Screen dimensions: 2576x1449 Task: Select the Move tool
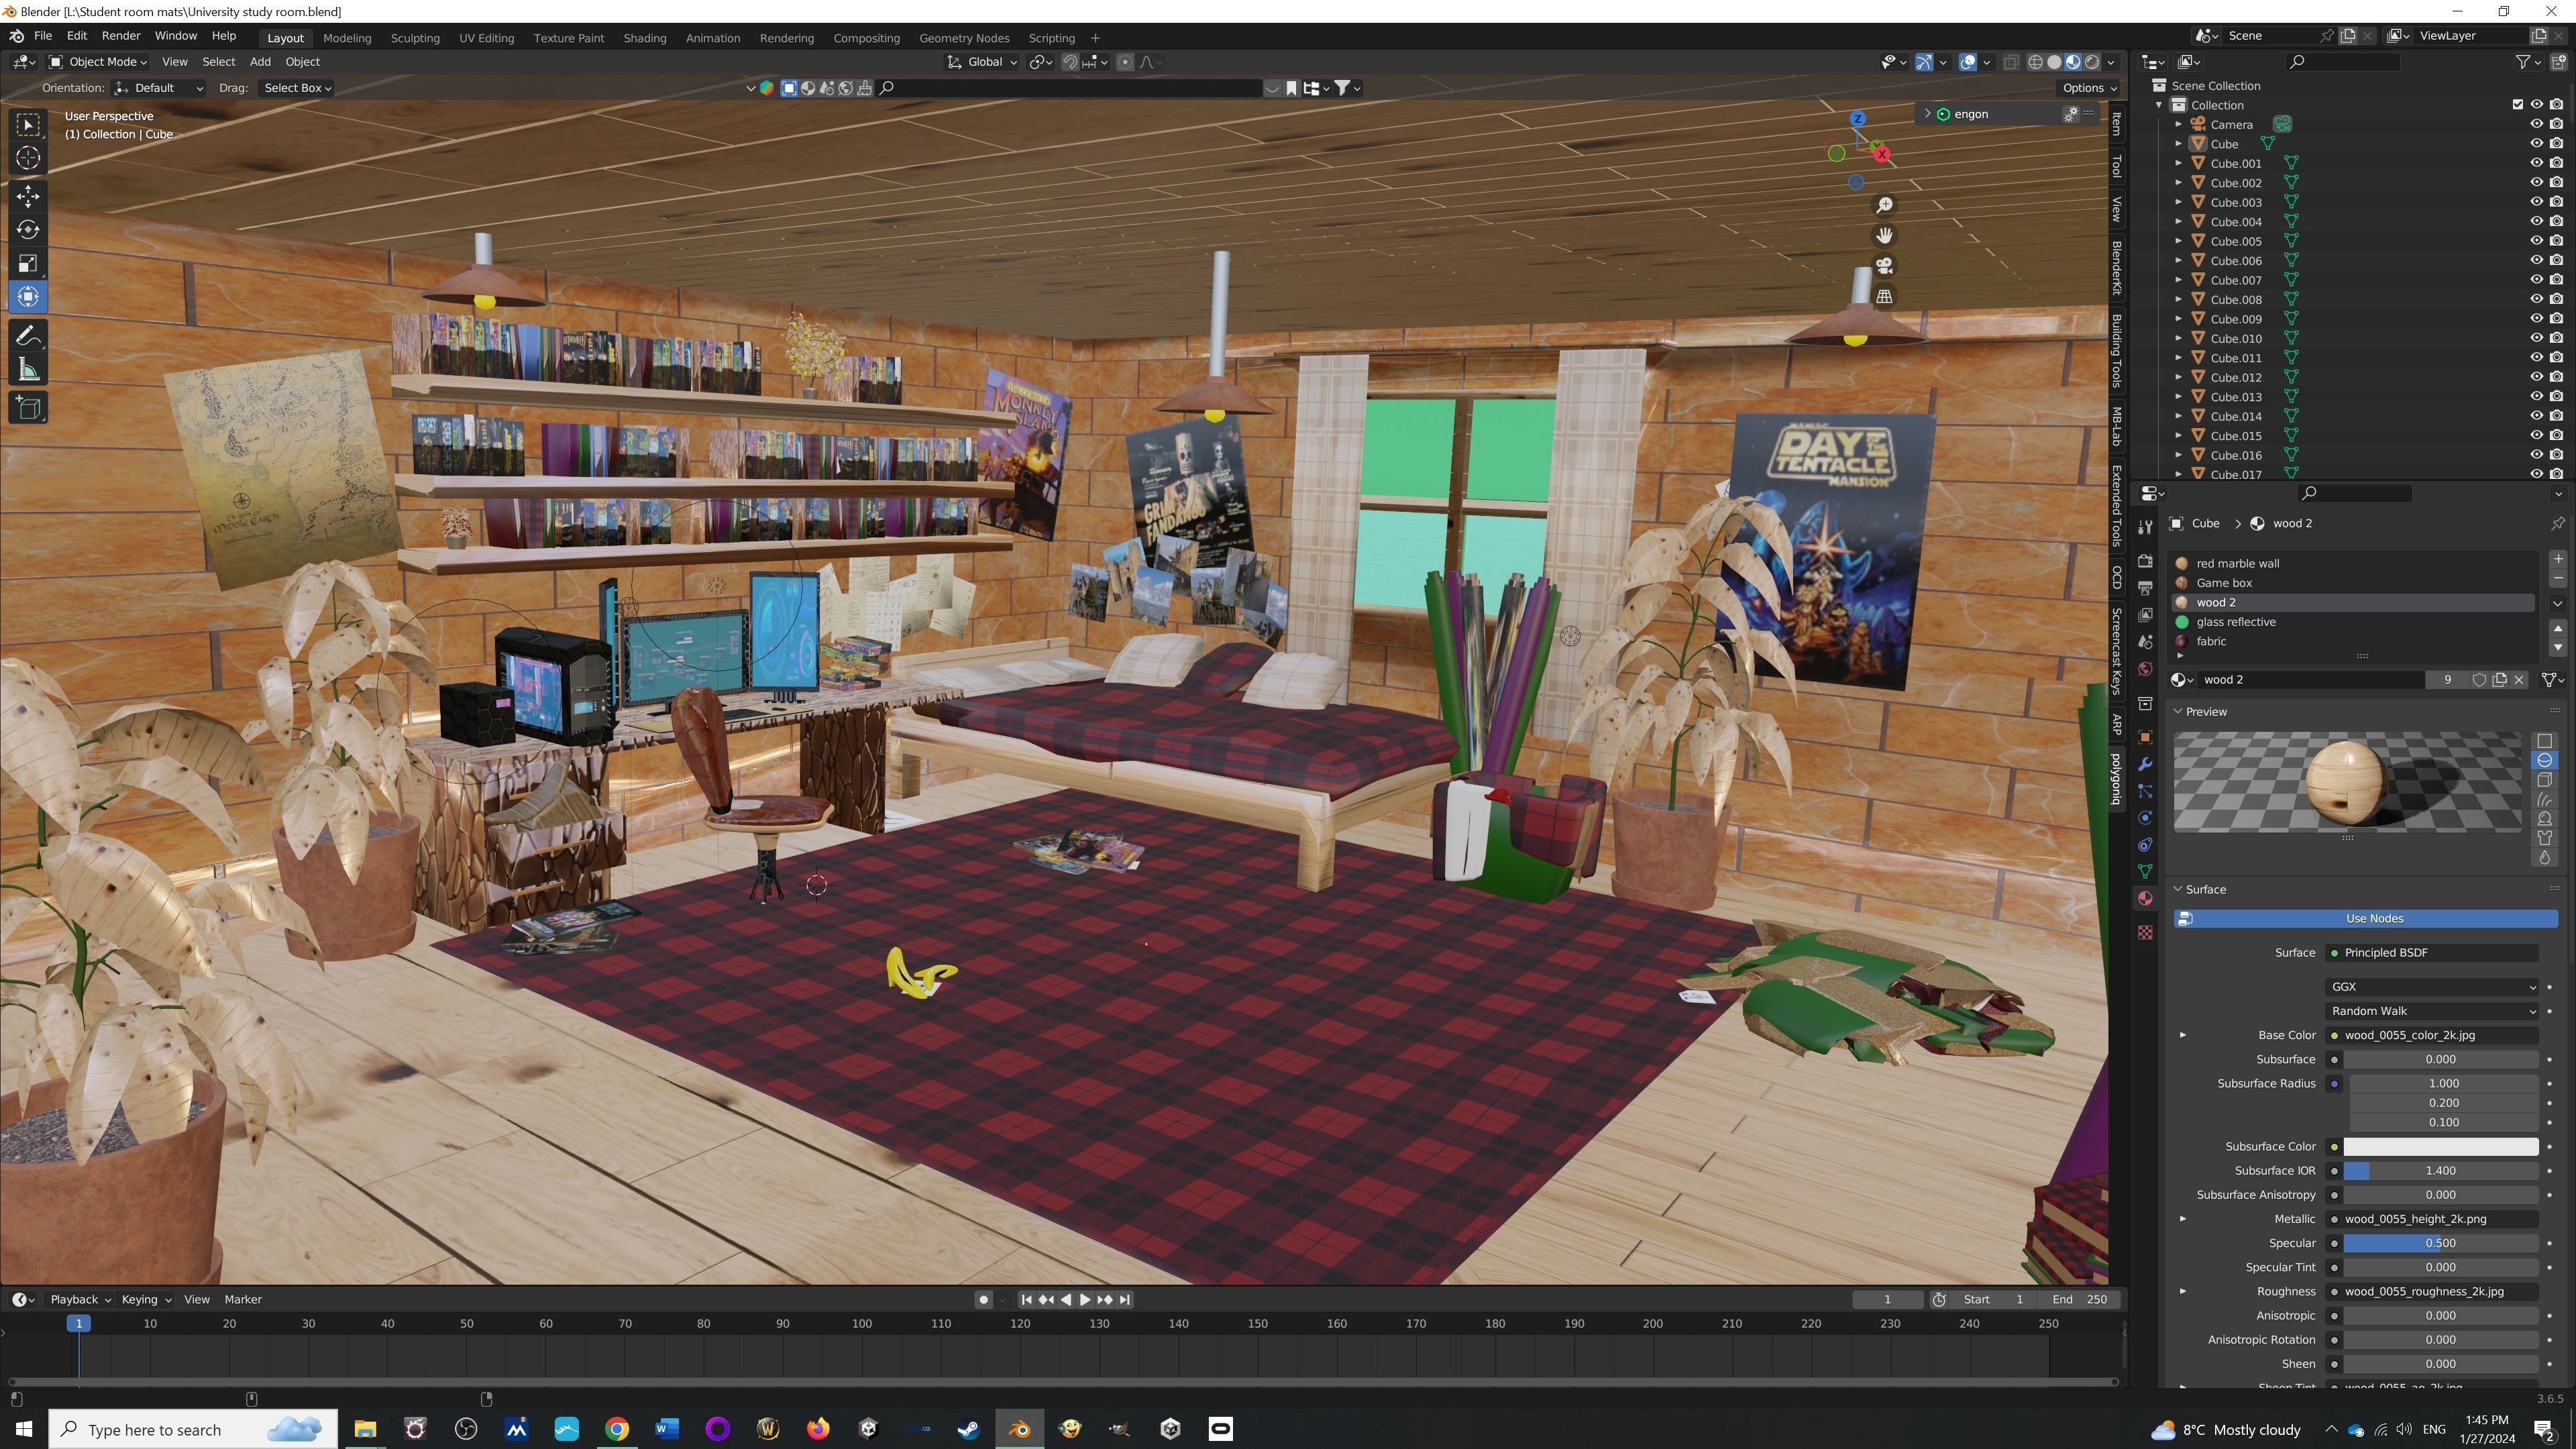(x=28, y=196)
